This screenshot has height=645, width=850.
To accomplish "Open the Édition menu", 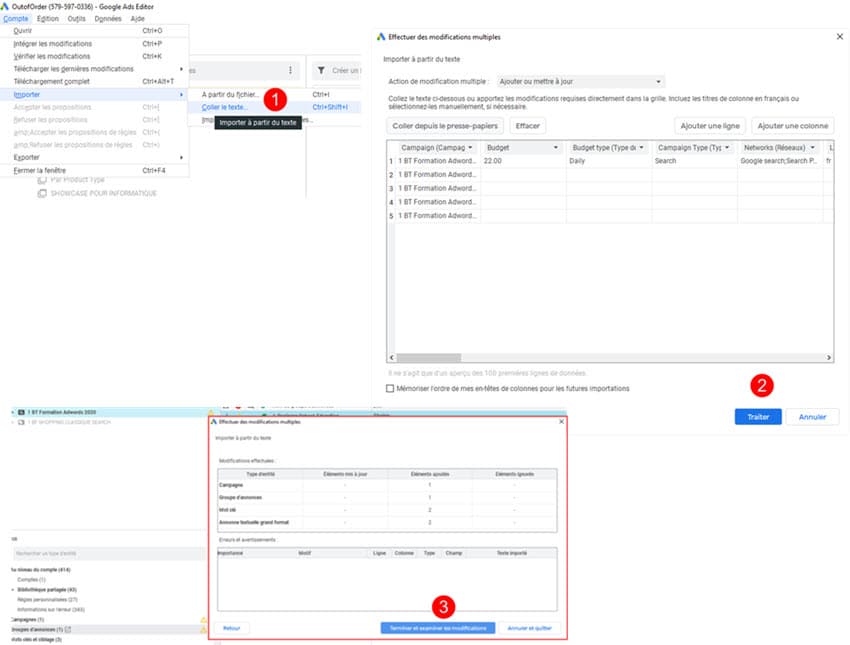I will tap(48, 18).
